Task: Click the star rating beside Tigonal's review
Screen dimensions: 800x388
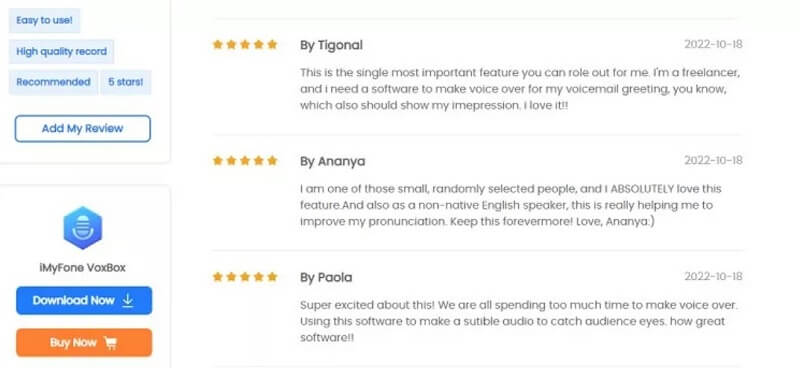Action: click(x=245, y=44)
